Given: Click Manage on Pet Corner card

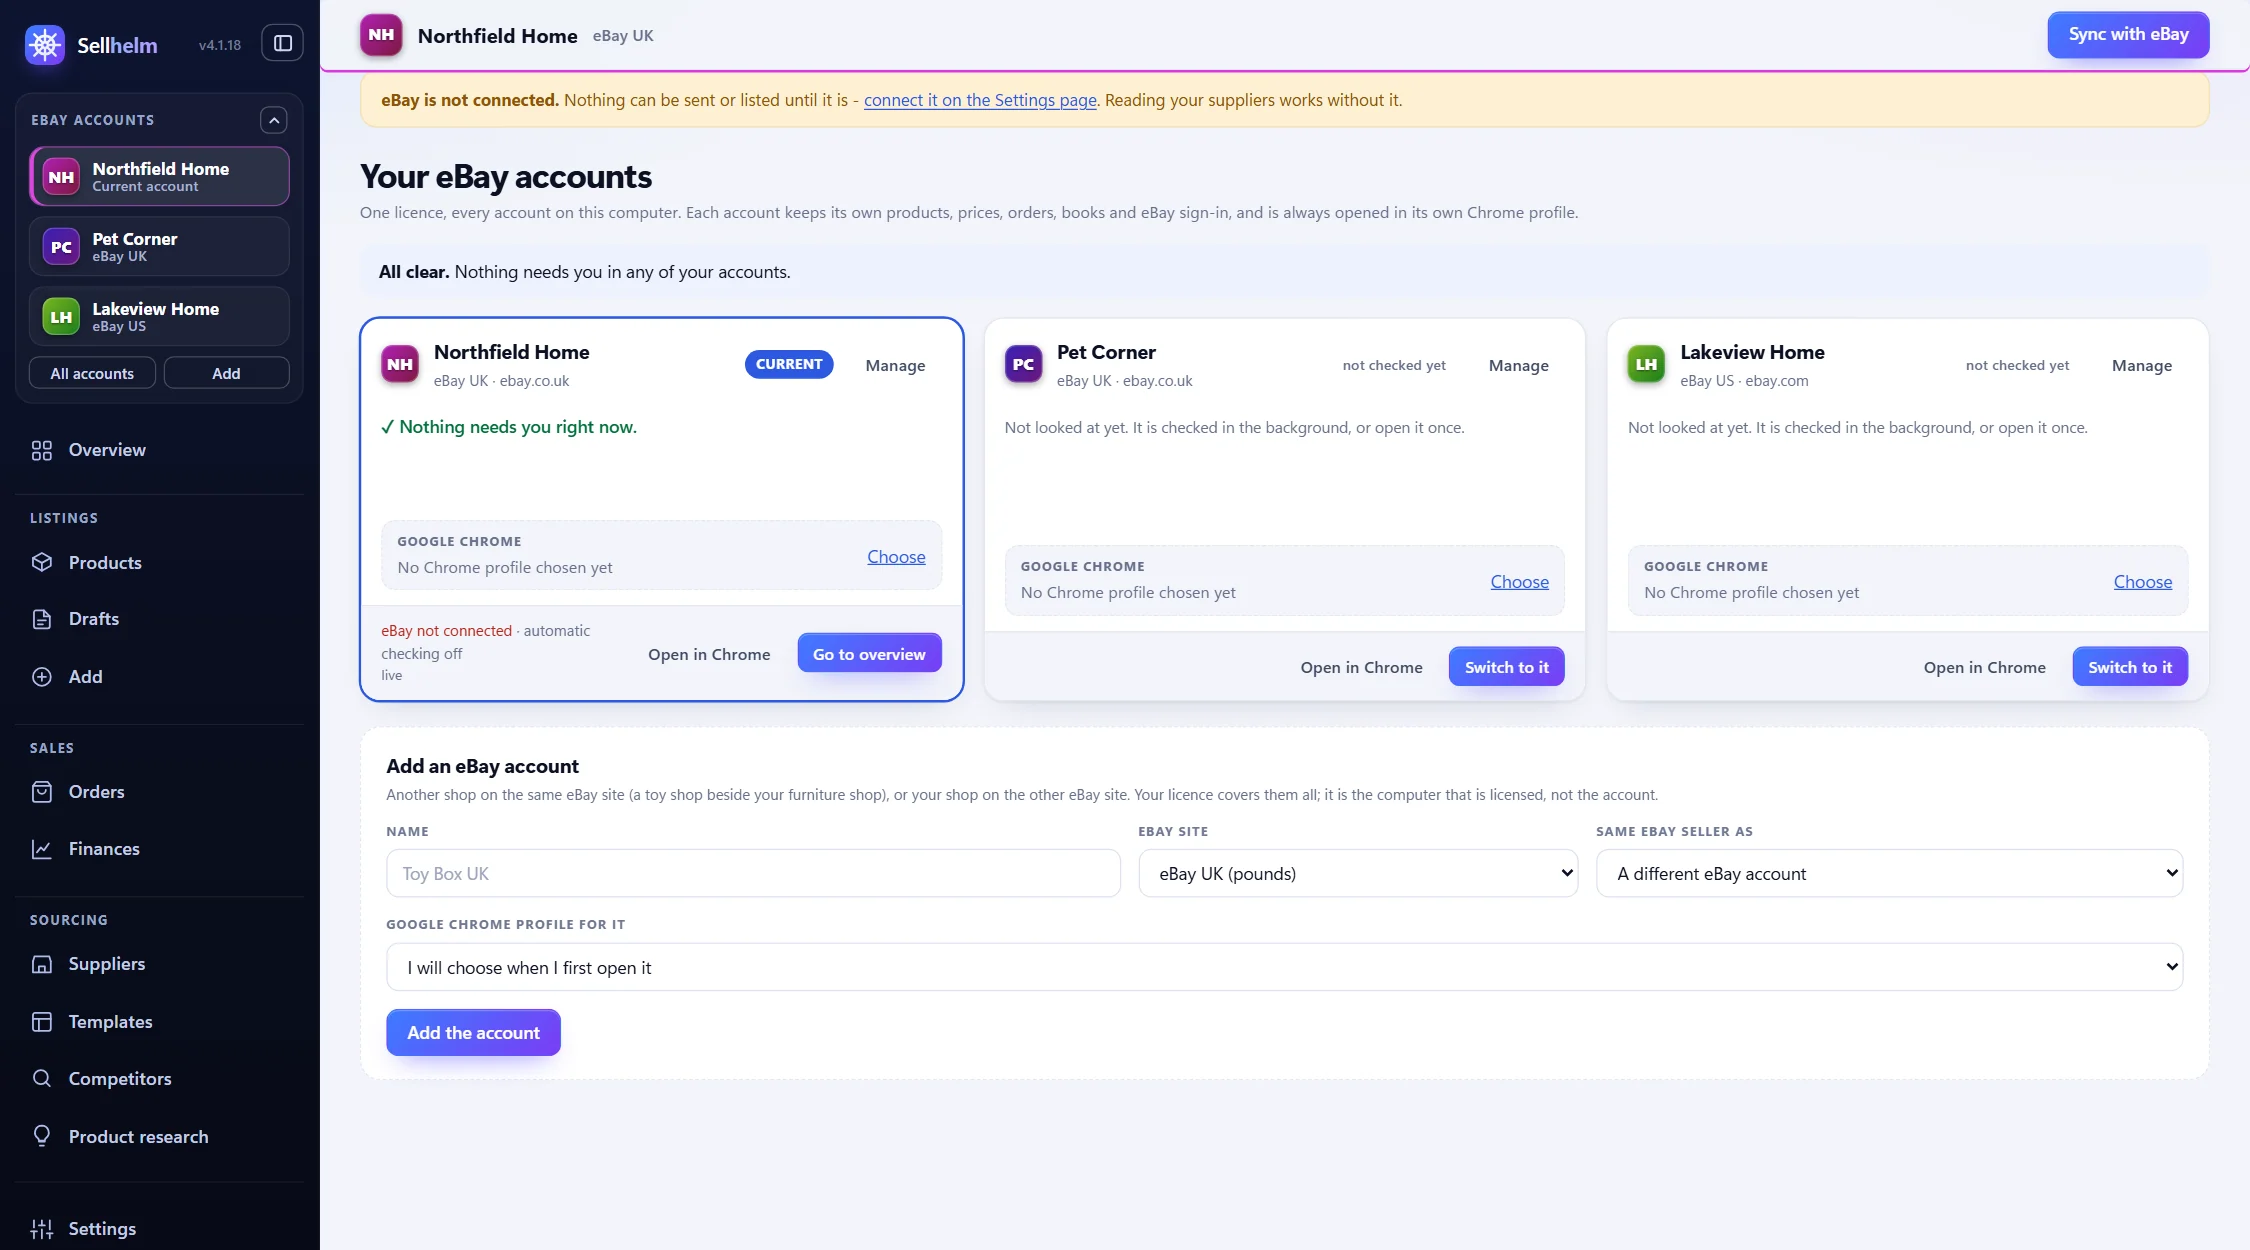Looking at the screenshot, I should 1518,365.
